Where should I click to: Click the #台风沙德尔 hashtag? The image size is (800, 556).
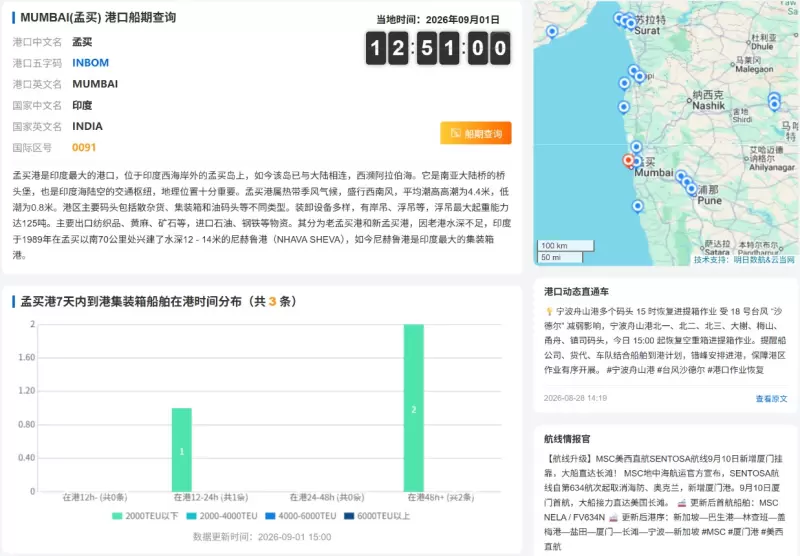click(681, 370)
